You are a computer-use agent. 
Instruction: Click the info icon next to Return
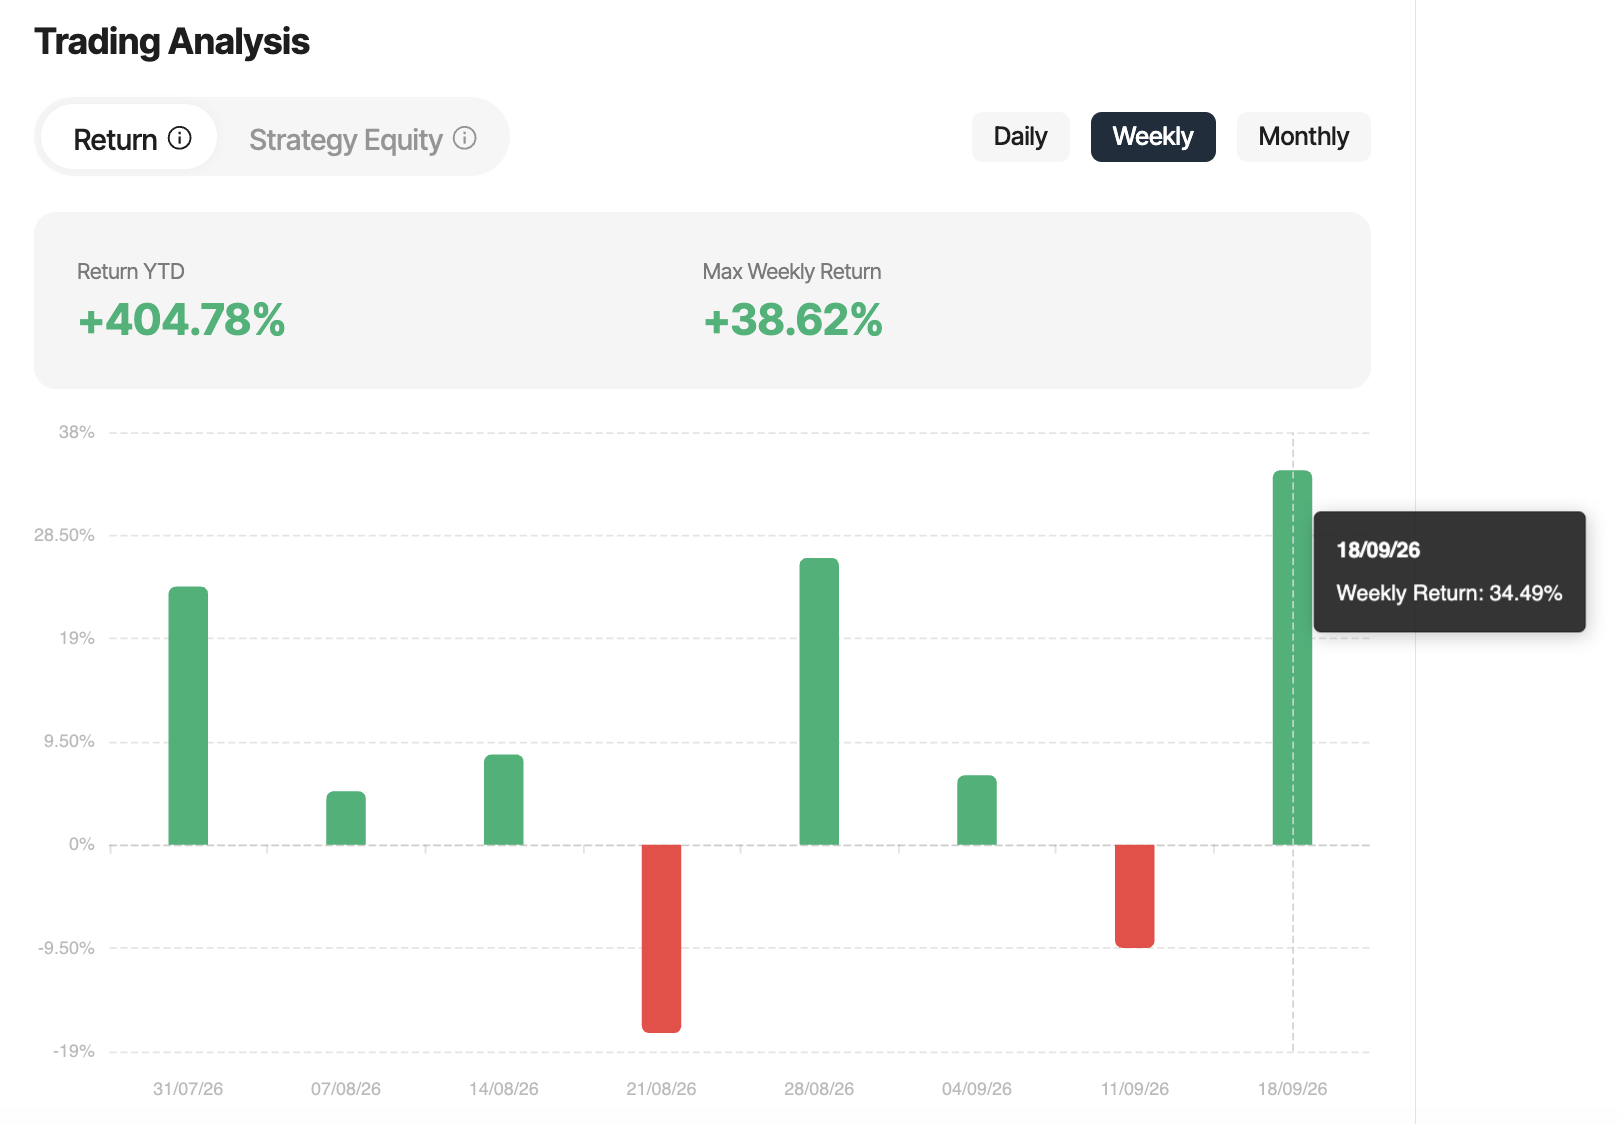tap(179, 138)
